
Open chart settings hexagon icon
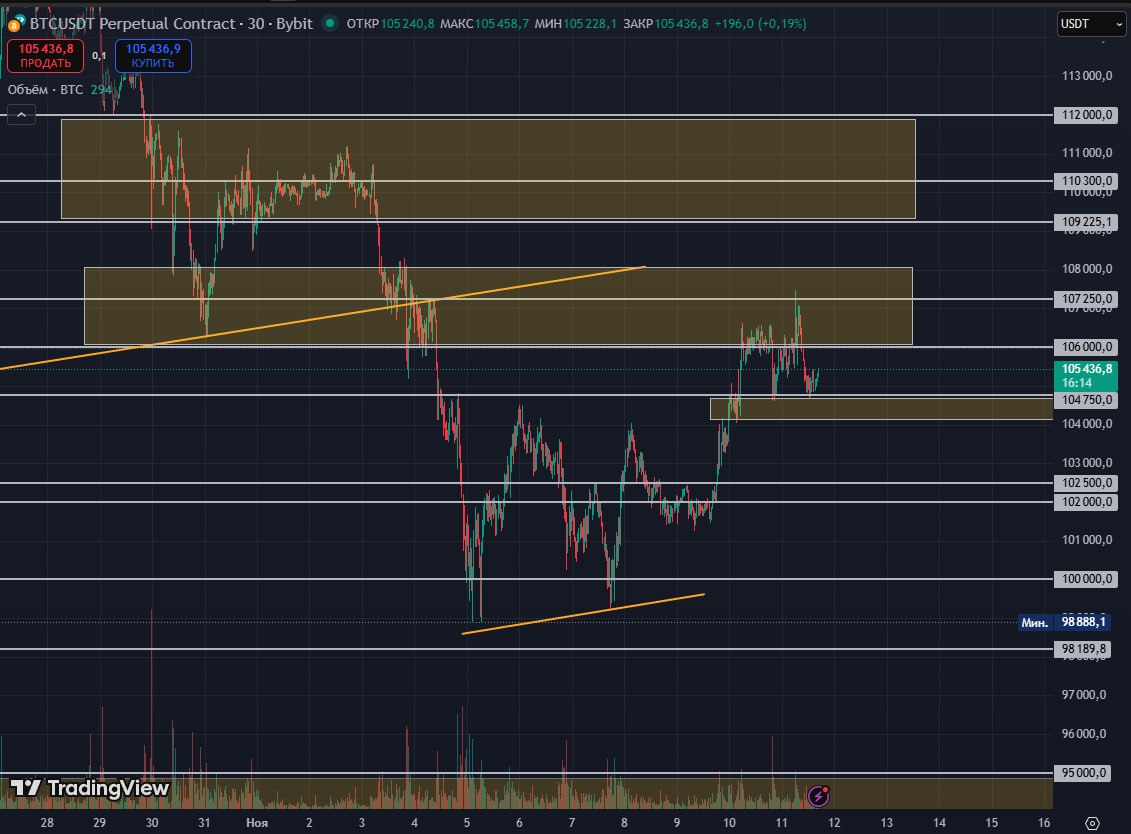(1092, 822)
